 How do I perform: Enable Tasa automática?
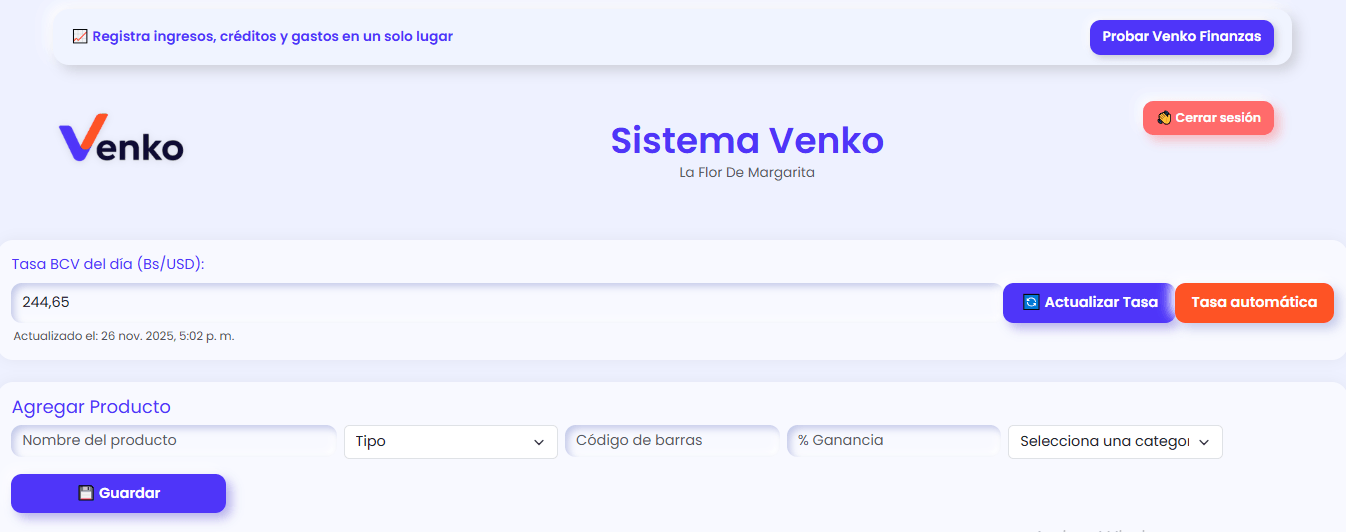coord(1254,302)
